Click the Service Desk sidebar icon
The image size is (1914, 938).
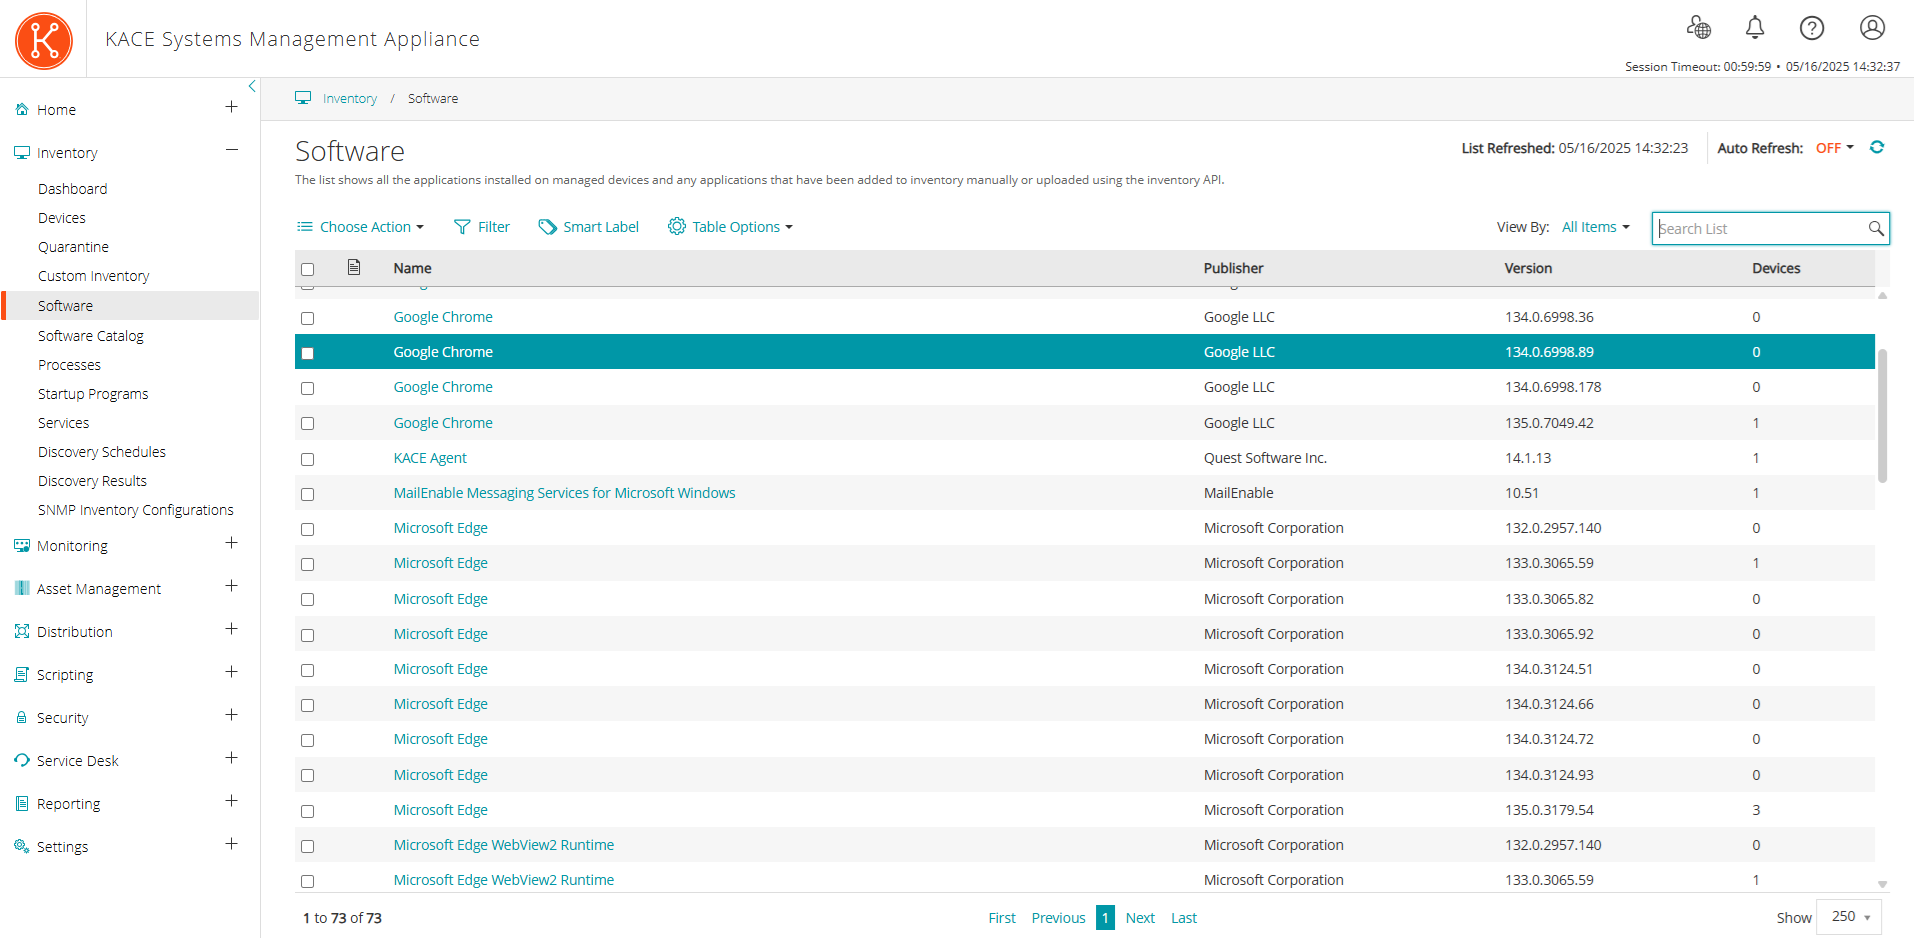coord(22,760)
